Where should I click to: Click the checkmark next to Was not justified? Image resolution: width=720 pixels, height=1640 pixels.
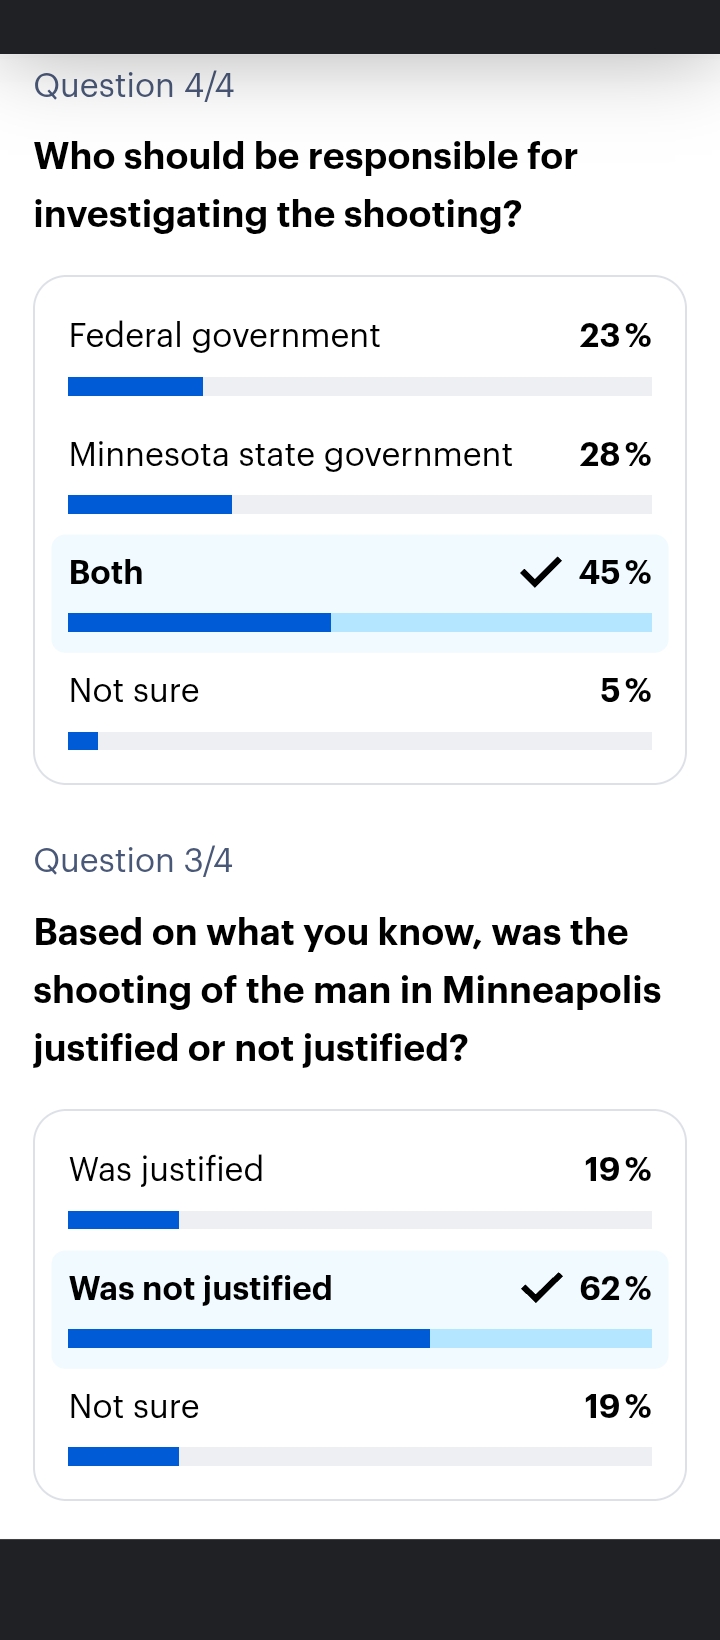541,1288
